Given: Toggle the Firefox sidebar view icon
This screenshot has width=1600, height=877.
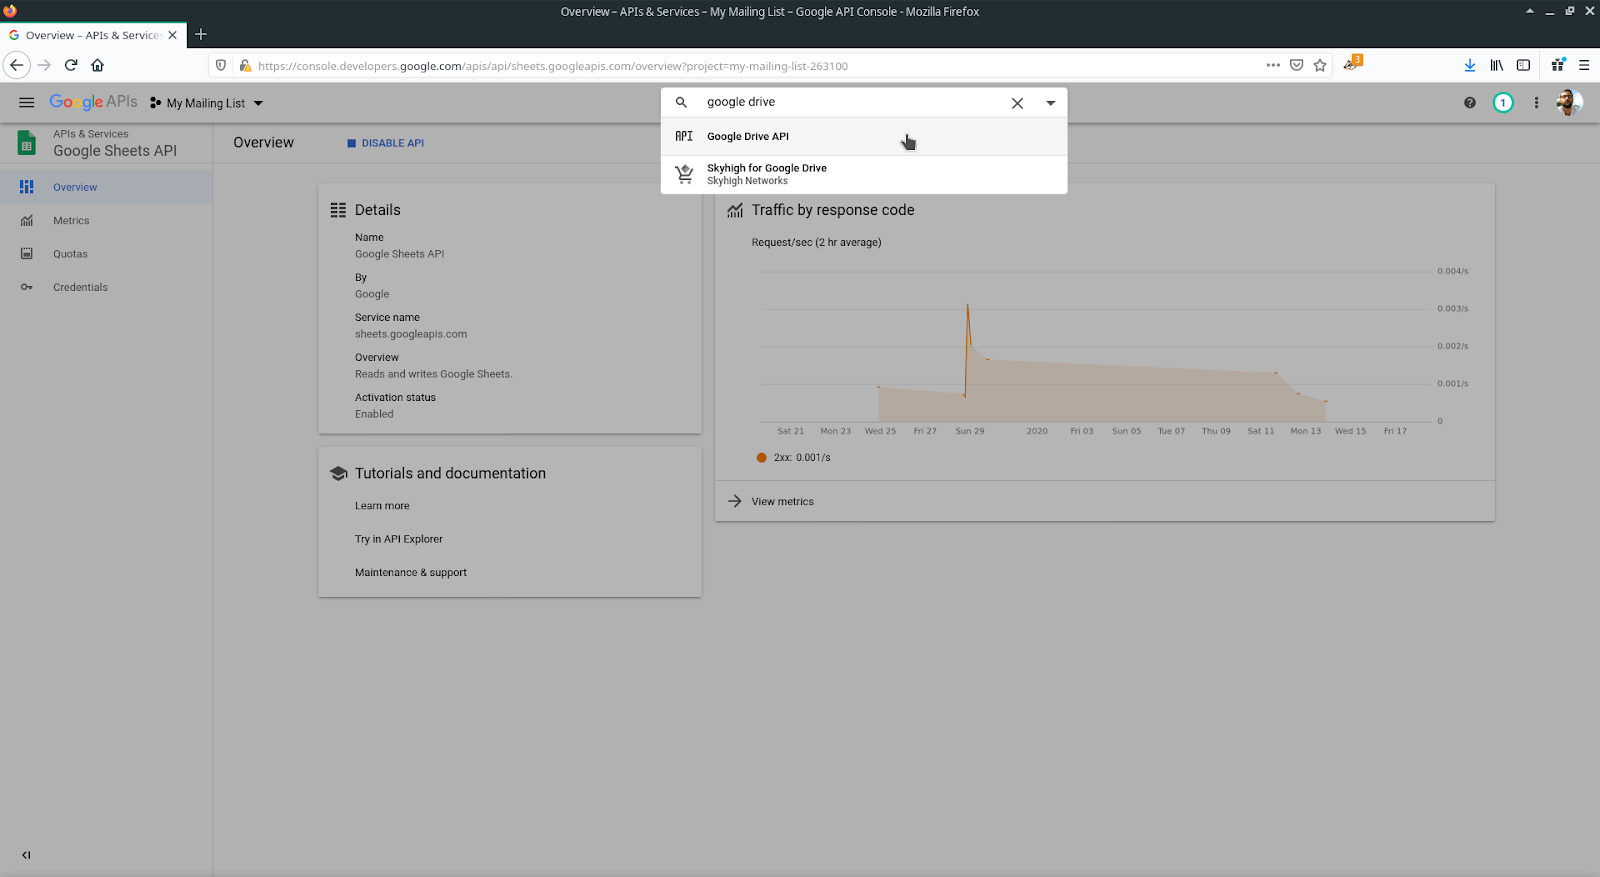Looking at the screenshot, I should pyautogui.click(x=1523, y=65).
